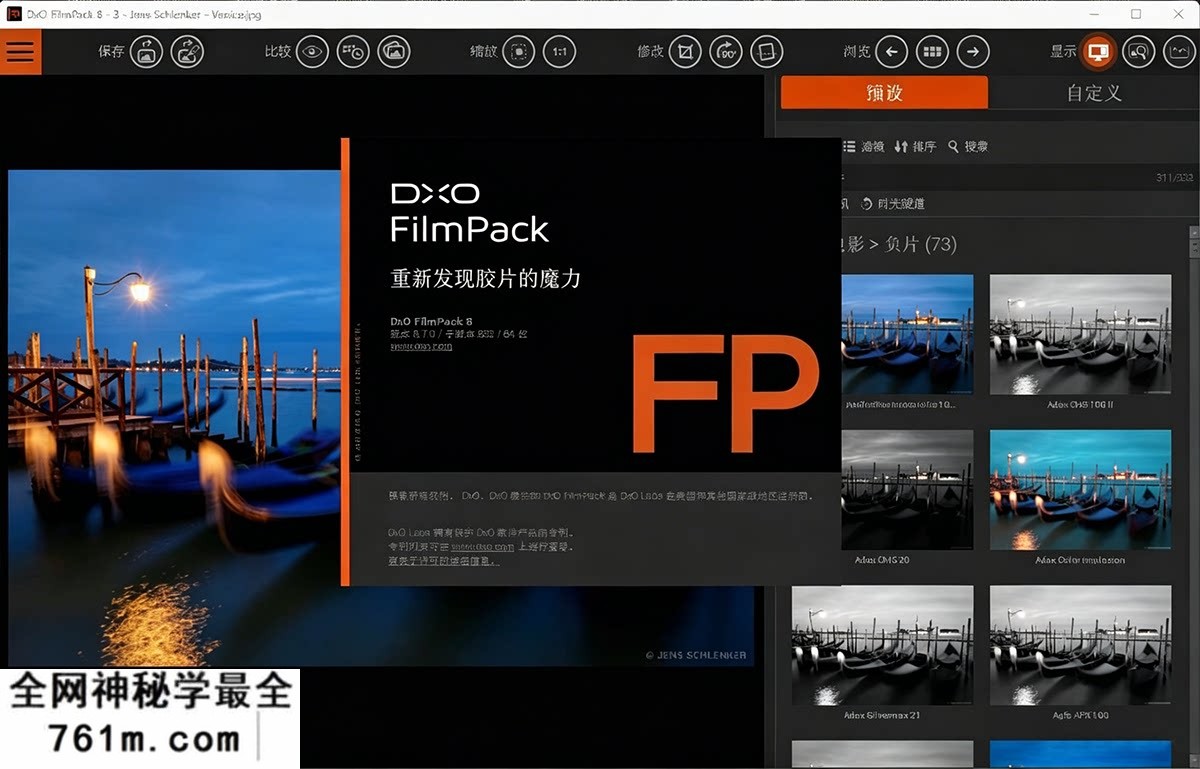Image resolution: width=1200 pixels, height=769 pixels.
Task: Select the crop tool icon
Action: (685, 52)
